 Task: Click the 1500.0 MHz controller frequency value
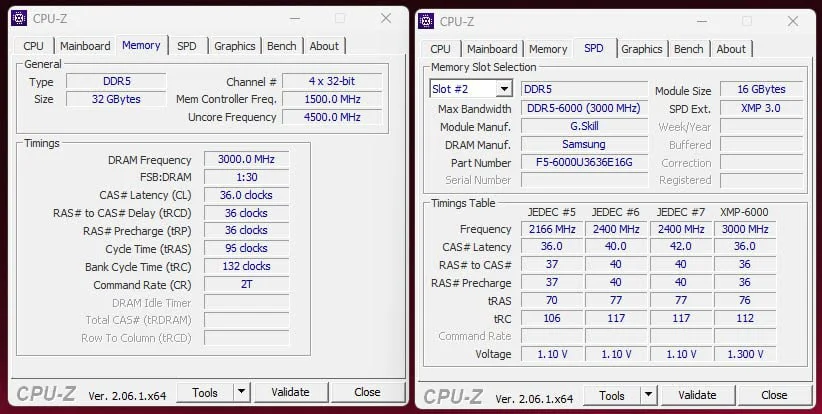[x=332, y=99]
